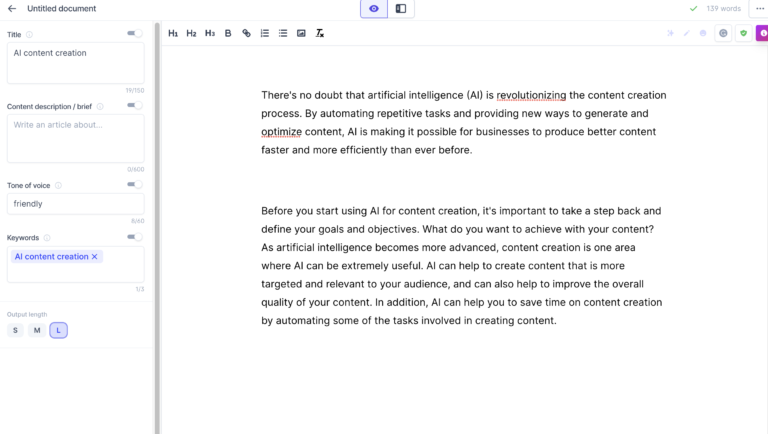This screenshot has width=768, height=434.
Task: Insert an image into the document
Action: 301,33
